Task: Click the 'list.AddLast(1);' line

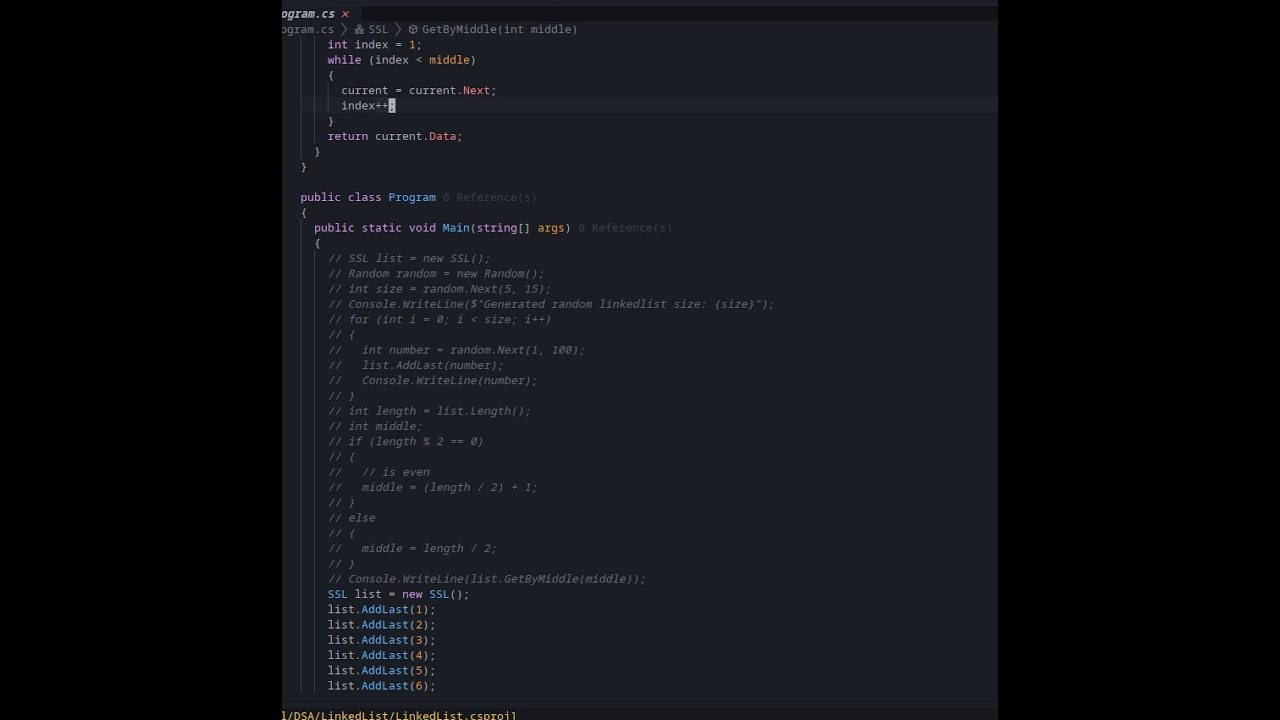Action: tap(381, 609)
